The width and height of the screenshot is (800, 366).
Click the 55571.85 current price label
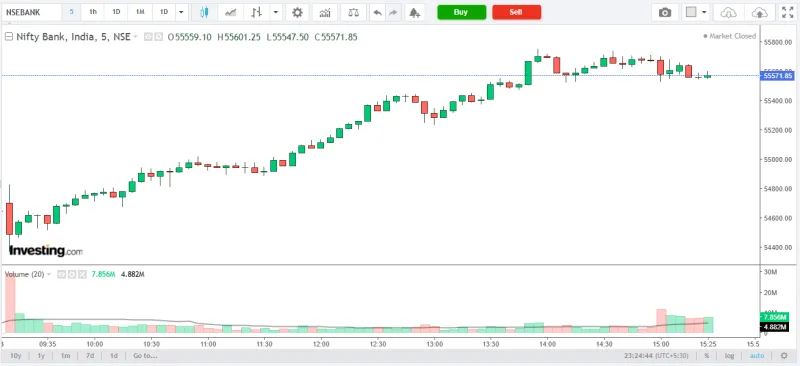778,76
